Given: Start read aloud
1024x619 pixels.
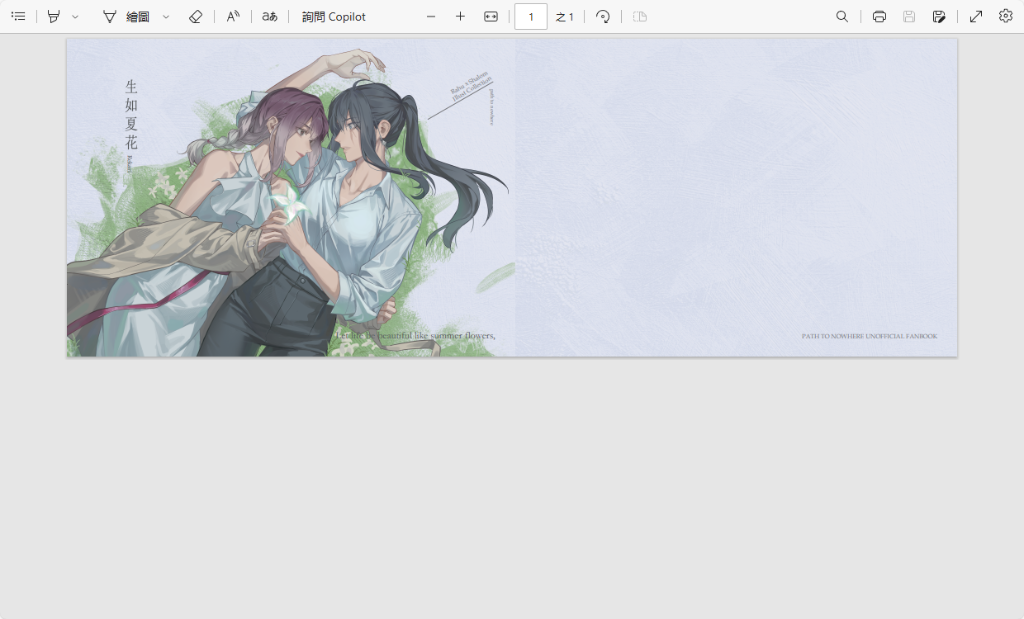Looking at the screenshot, I should coord(233,16).
